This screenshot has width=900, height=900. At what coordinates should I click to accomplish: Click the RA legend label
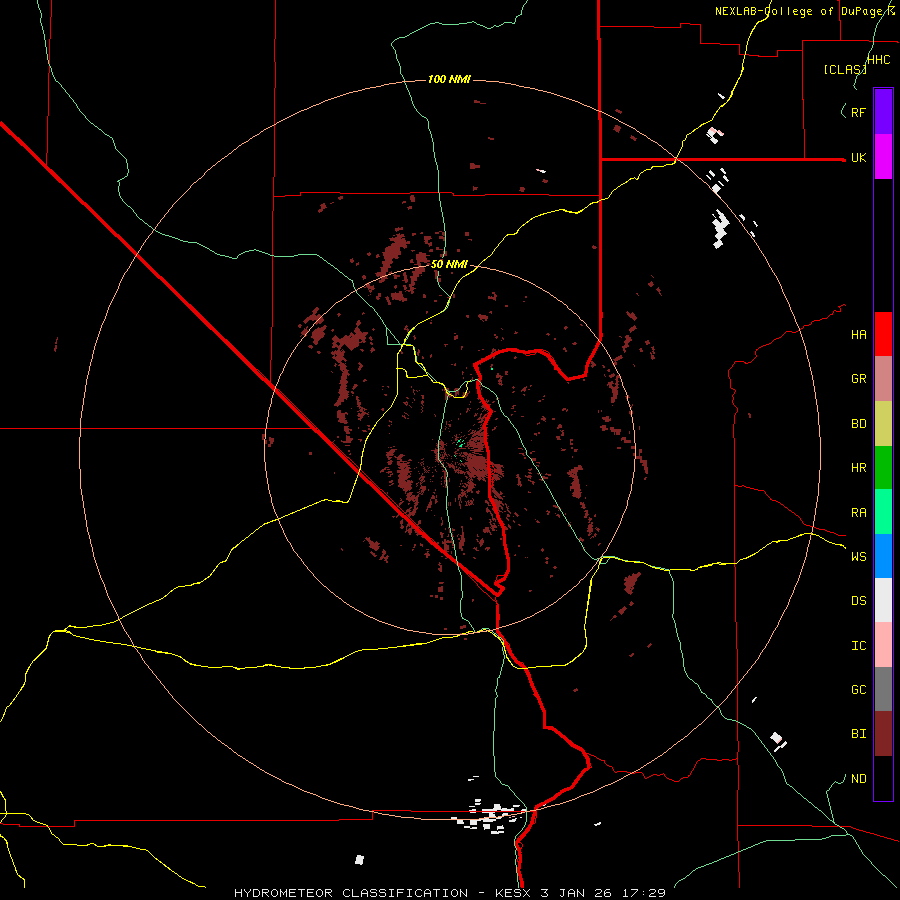point(858,513)
